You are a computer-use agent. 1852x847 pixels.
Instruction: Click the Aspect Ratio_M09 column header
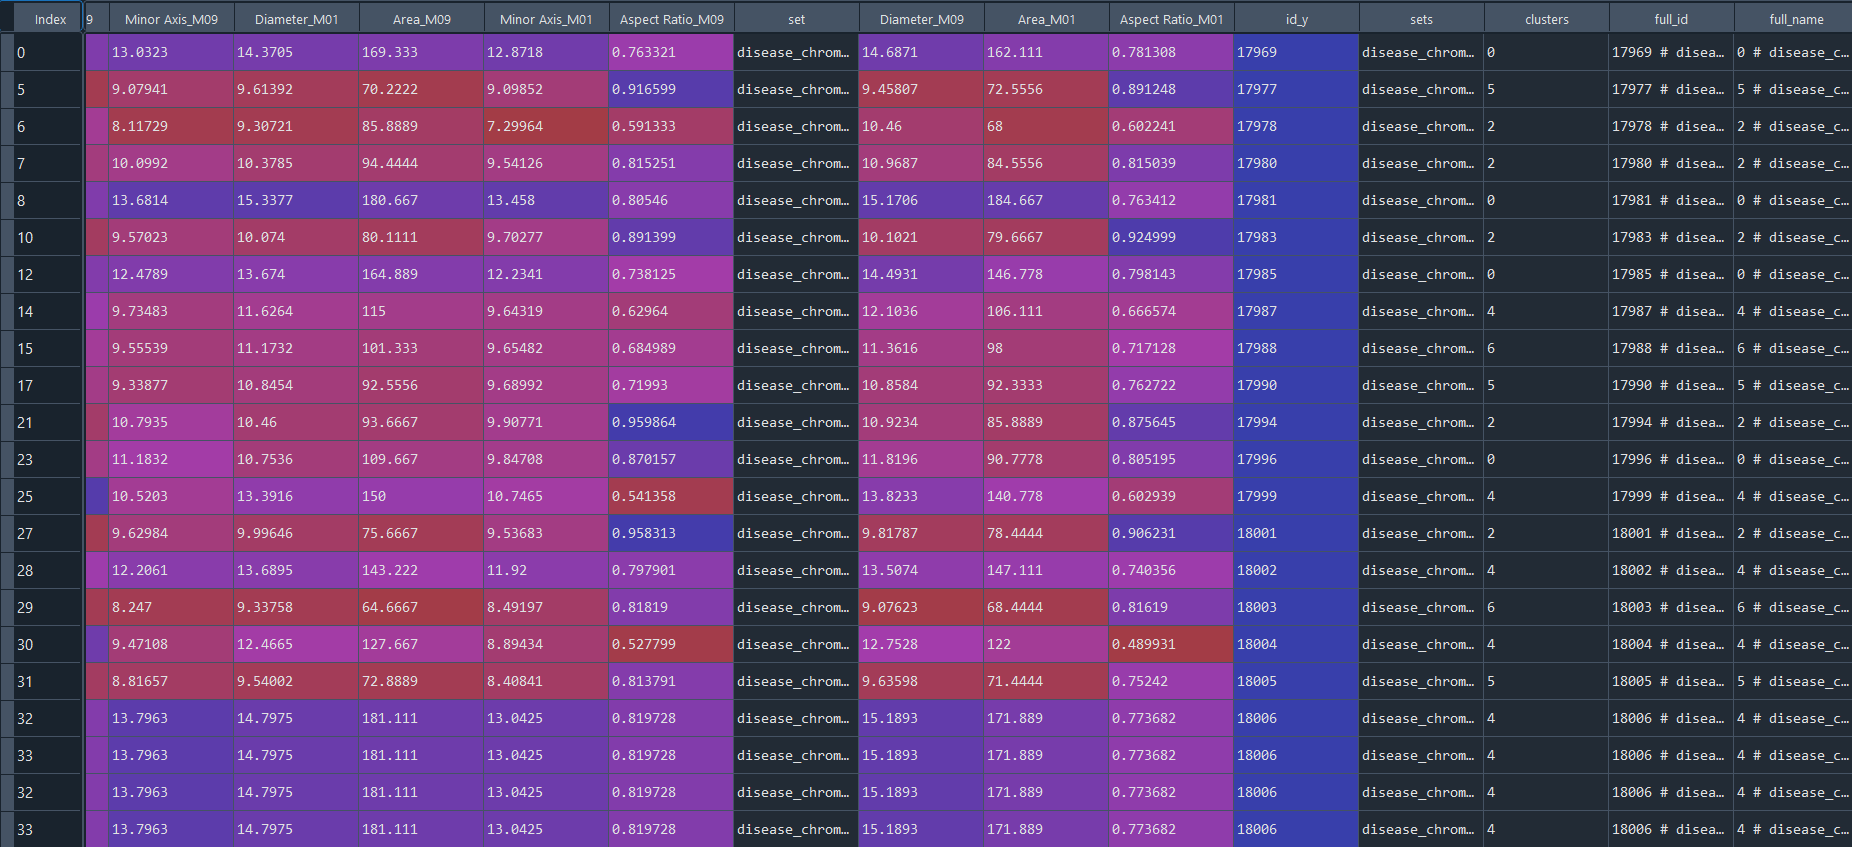tap(671, 19)
